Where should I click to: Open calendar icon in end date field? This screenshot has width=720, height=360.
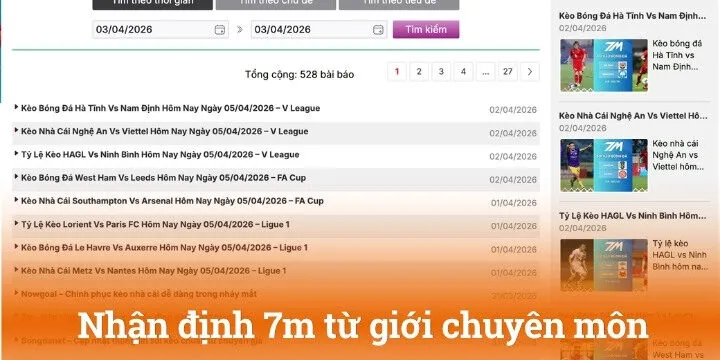tap(378, 30)
